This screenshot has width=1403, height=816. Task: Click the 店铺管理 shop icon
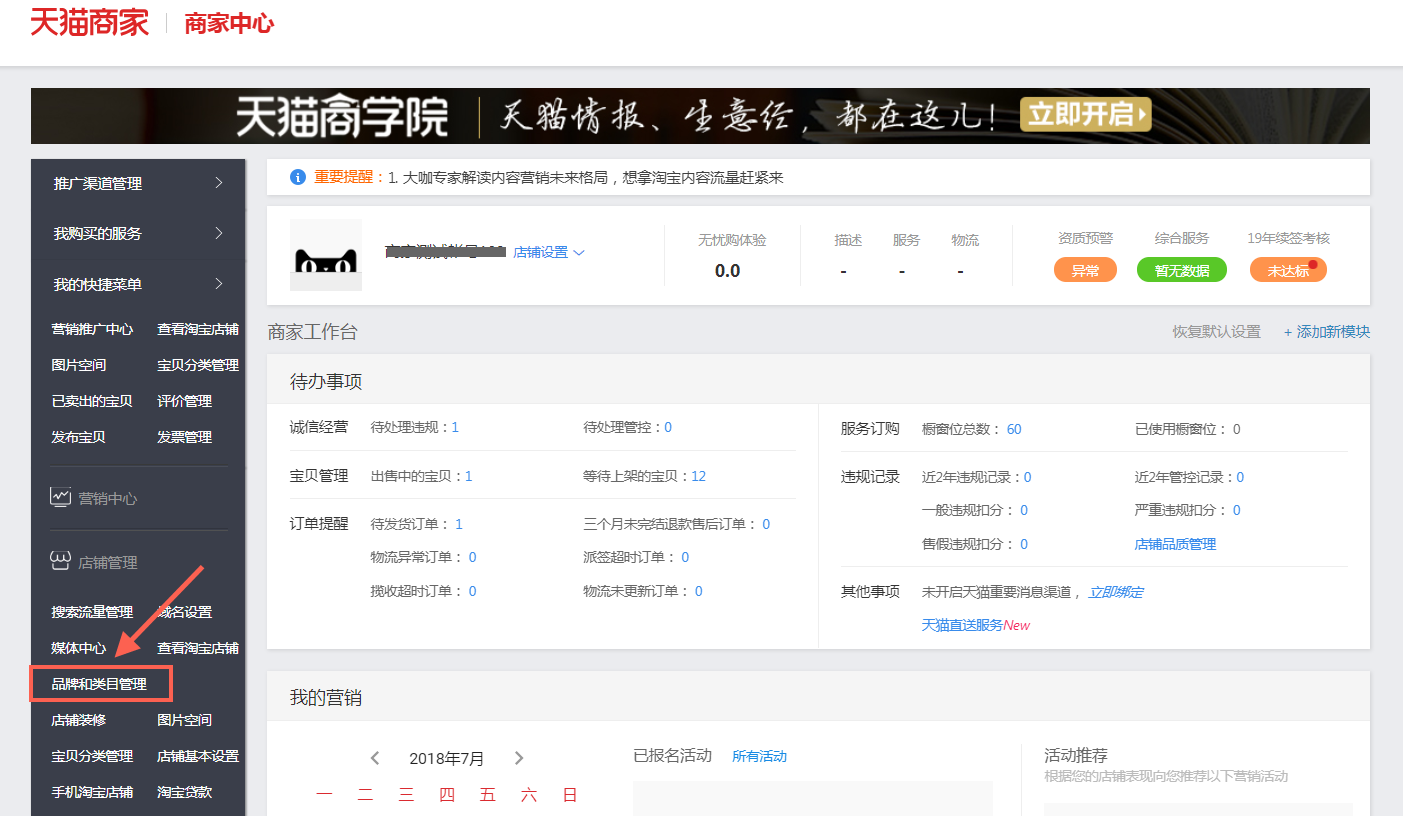point(61,561)
